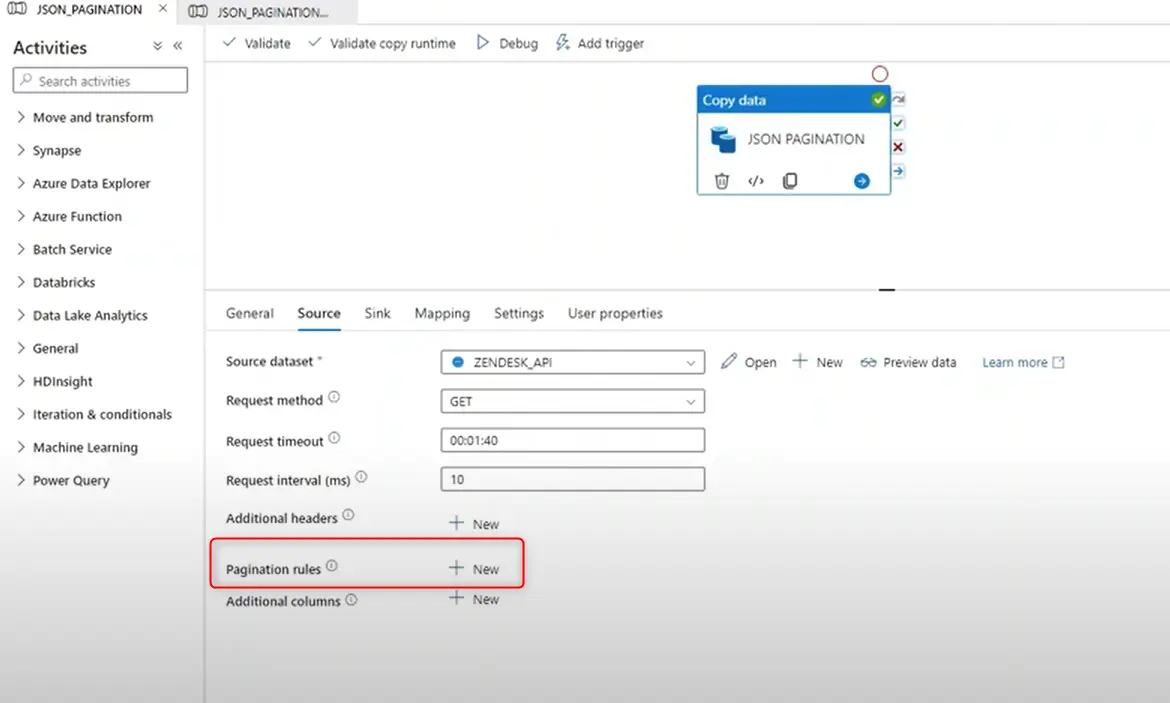This screenshot has height=703, width=1170.
Task: Open the Source dataset dropdown
Action: (572, 362)
